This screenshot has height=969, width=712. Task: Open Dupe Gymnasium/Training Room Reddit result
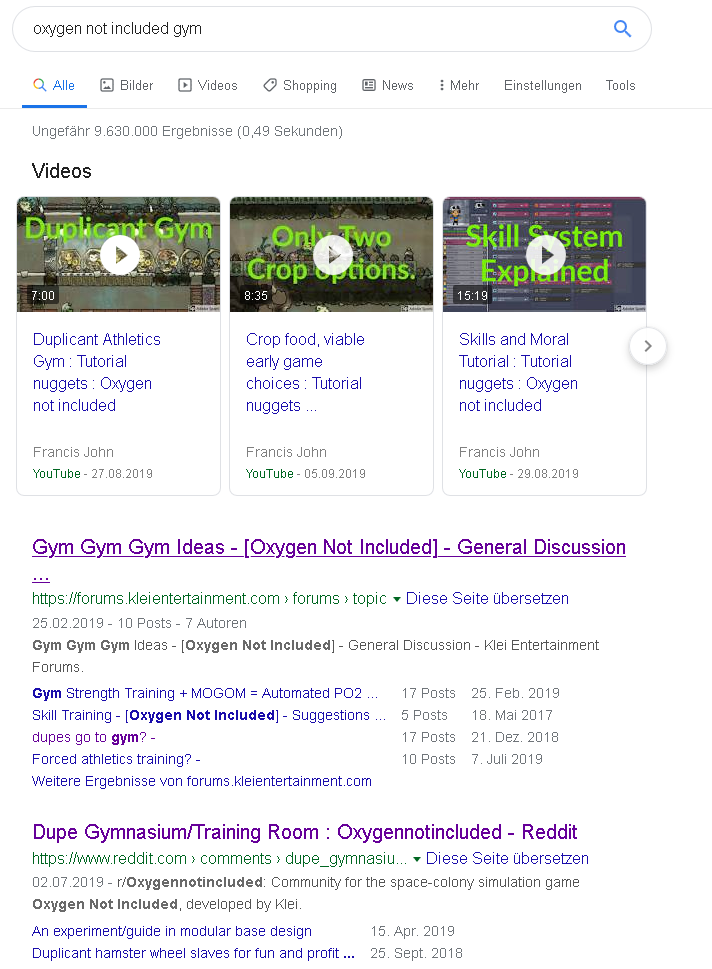coord(304,832)
